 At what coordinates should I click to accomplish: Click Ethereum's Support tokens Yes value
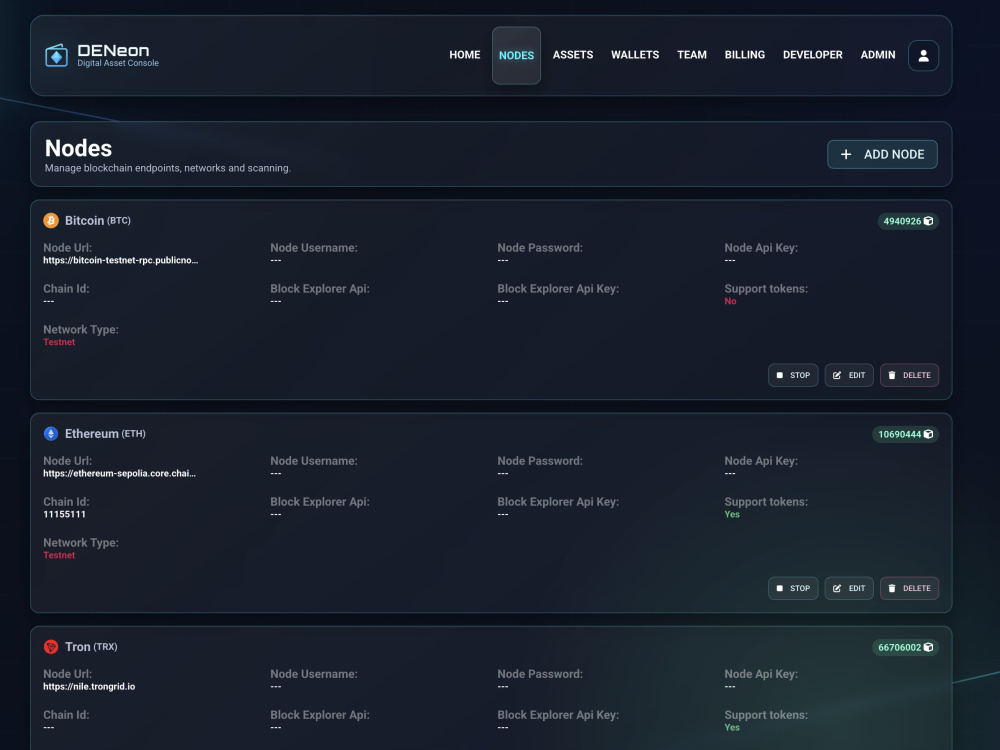(x=732, y=515)
